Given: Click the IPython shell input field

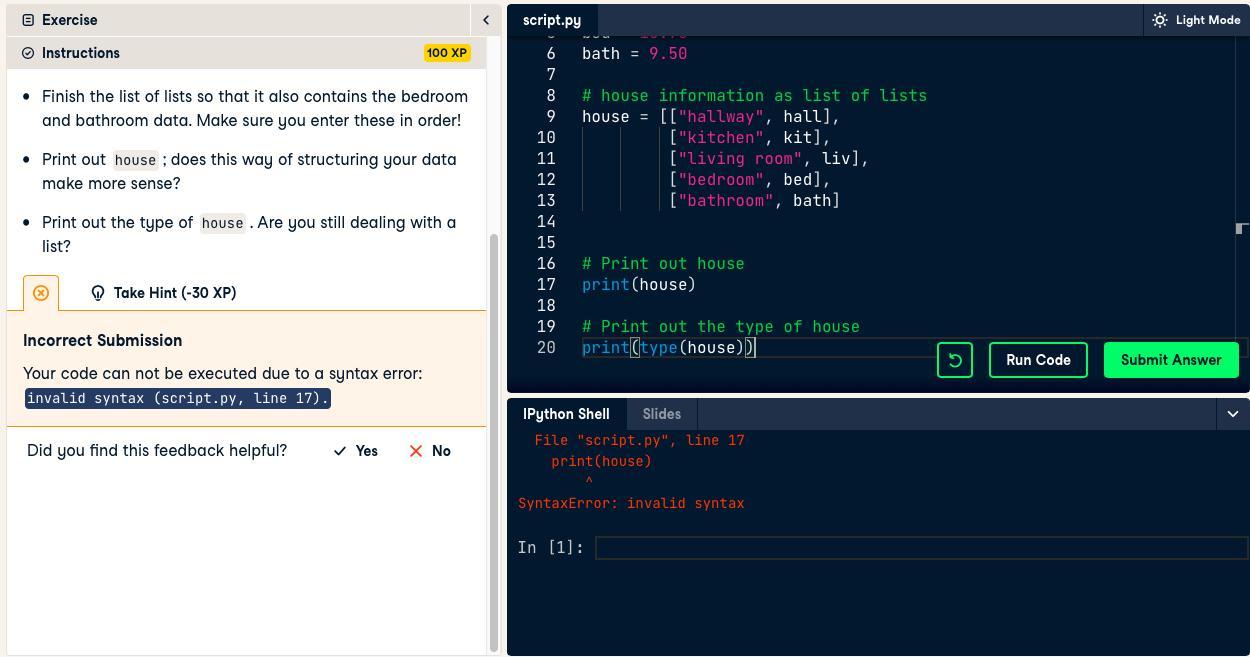Looking at the screenshot, I should (920, 548).
